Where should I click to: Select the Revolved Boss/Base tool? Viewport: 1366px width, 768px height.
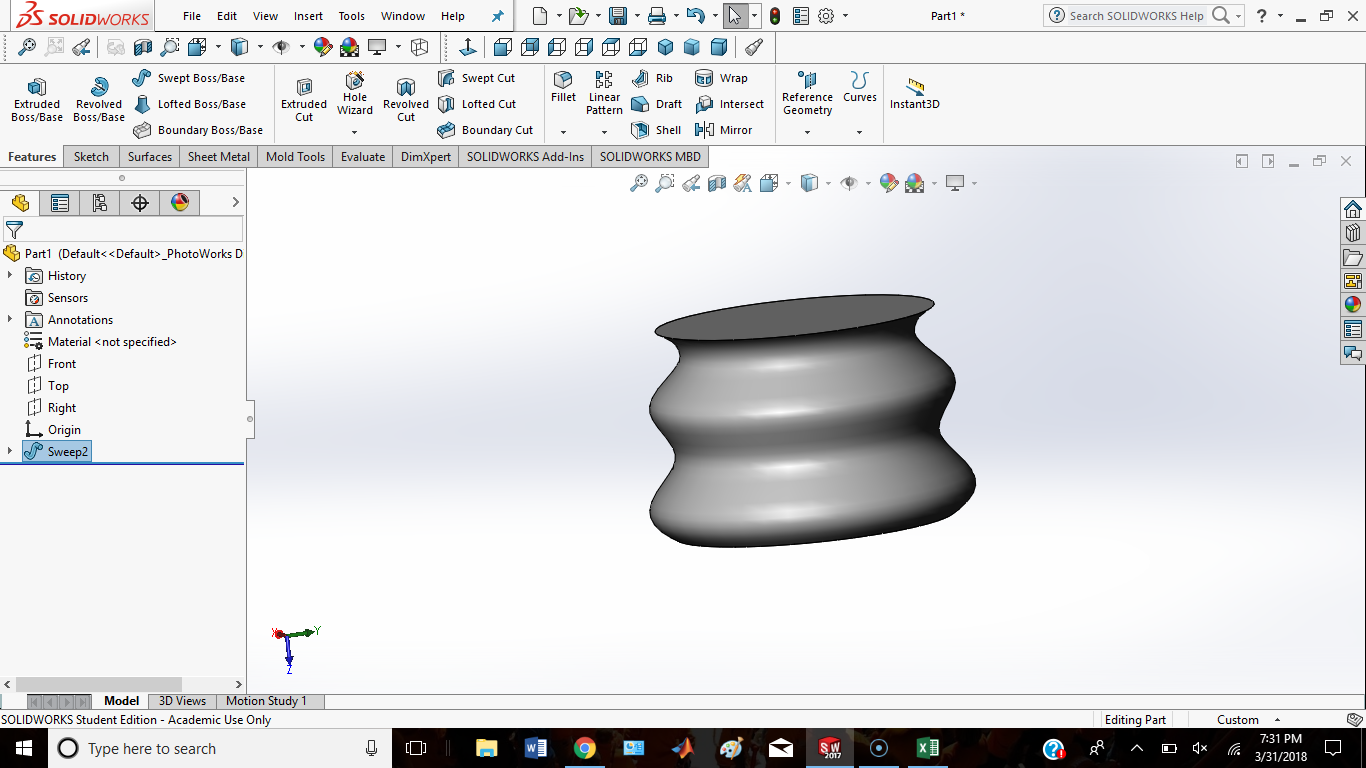(99, 100)
